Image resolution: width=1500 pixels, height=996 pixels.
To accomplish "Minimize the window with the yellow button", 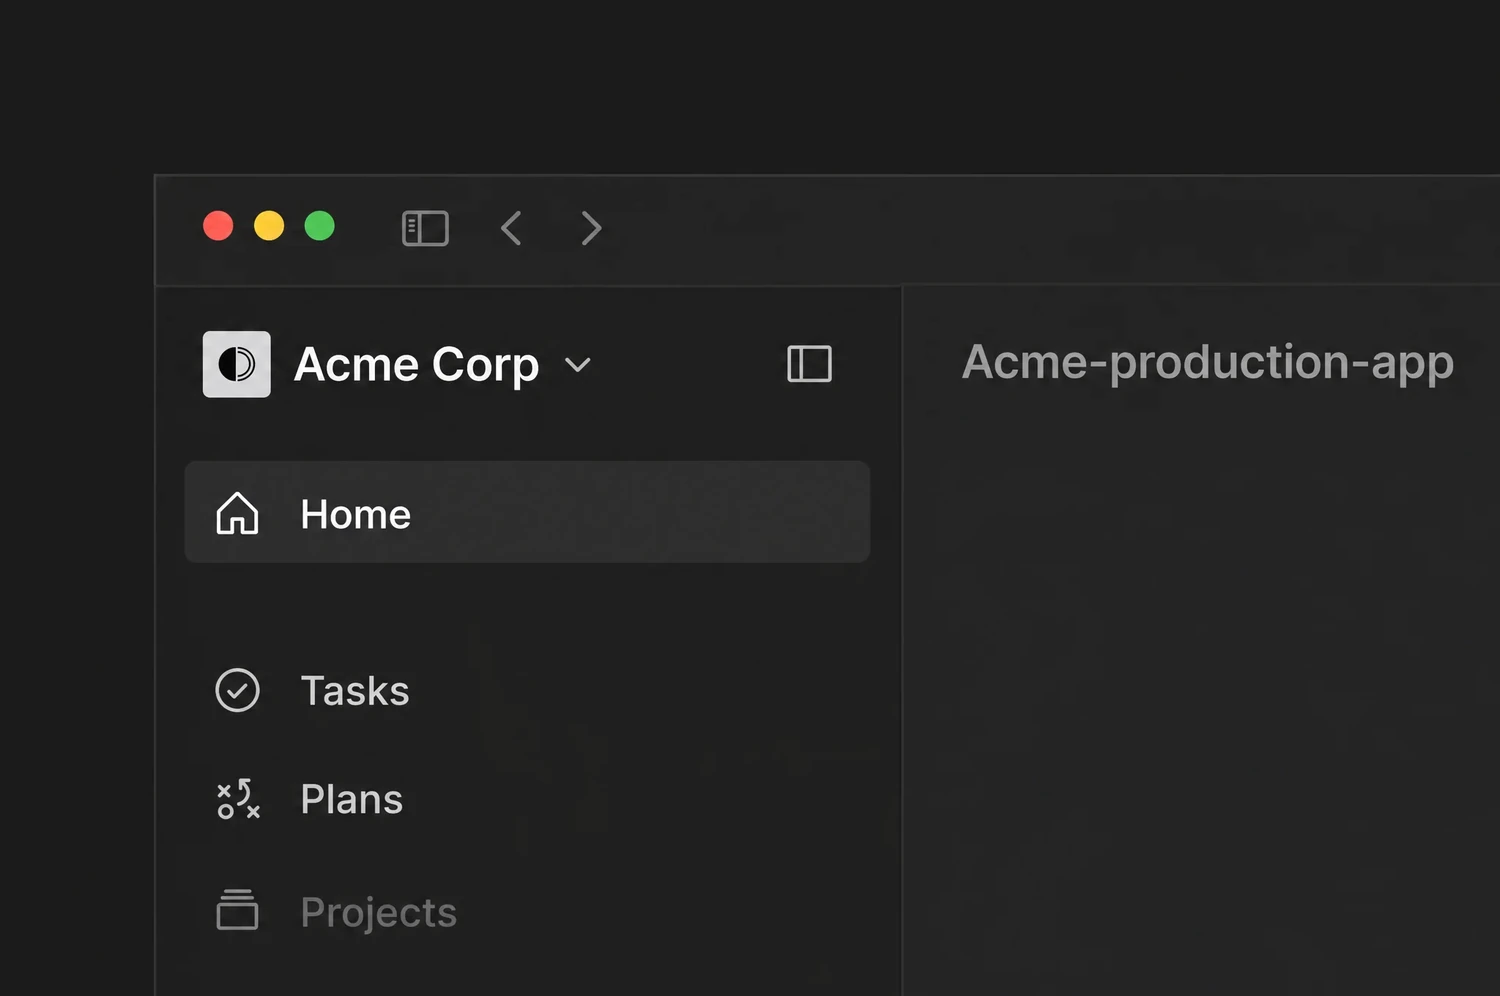I will [x=269, y=226].
